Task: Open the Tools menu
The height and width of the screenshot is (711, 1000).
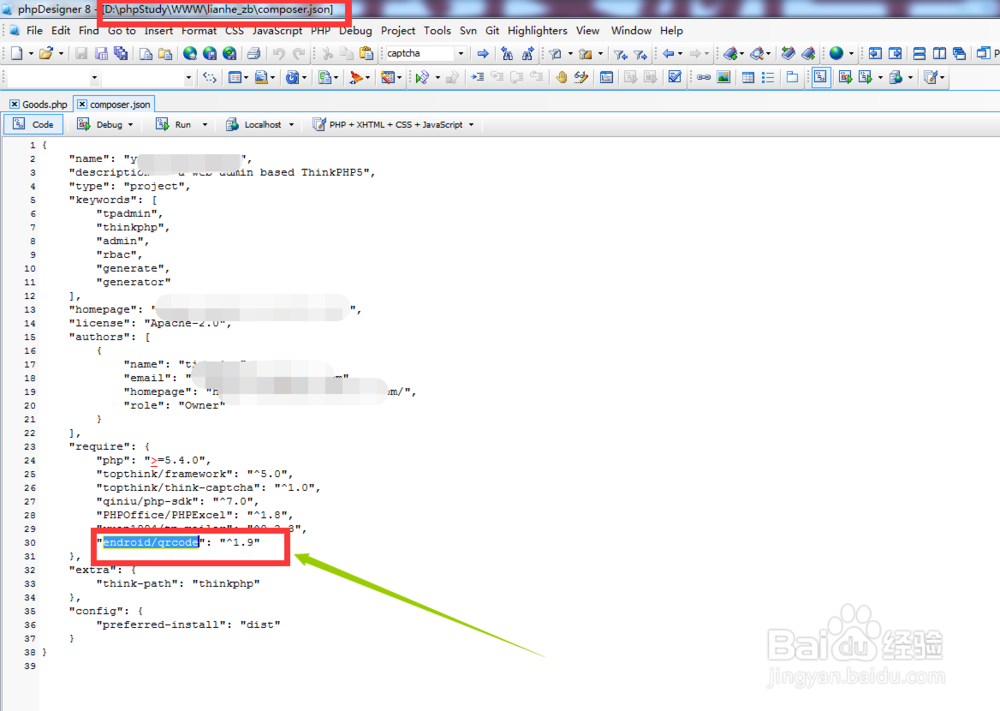Action: click(x=437, y=31)
